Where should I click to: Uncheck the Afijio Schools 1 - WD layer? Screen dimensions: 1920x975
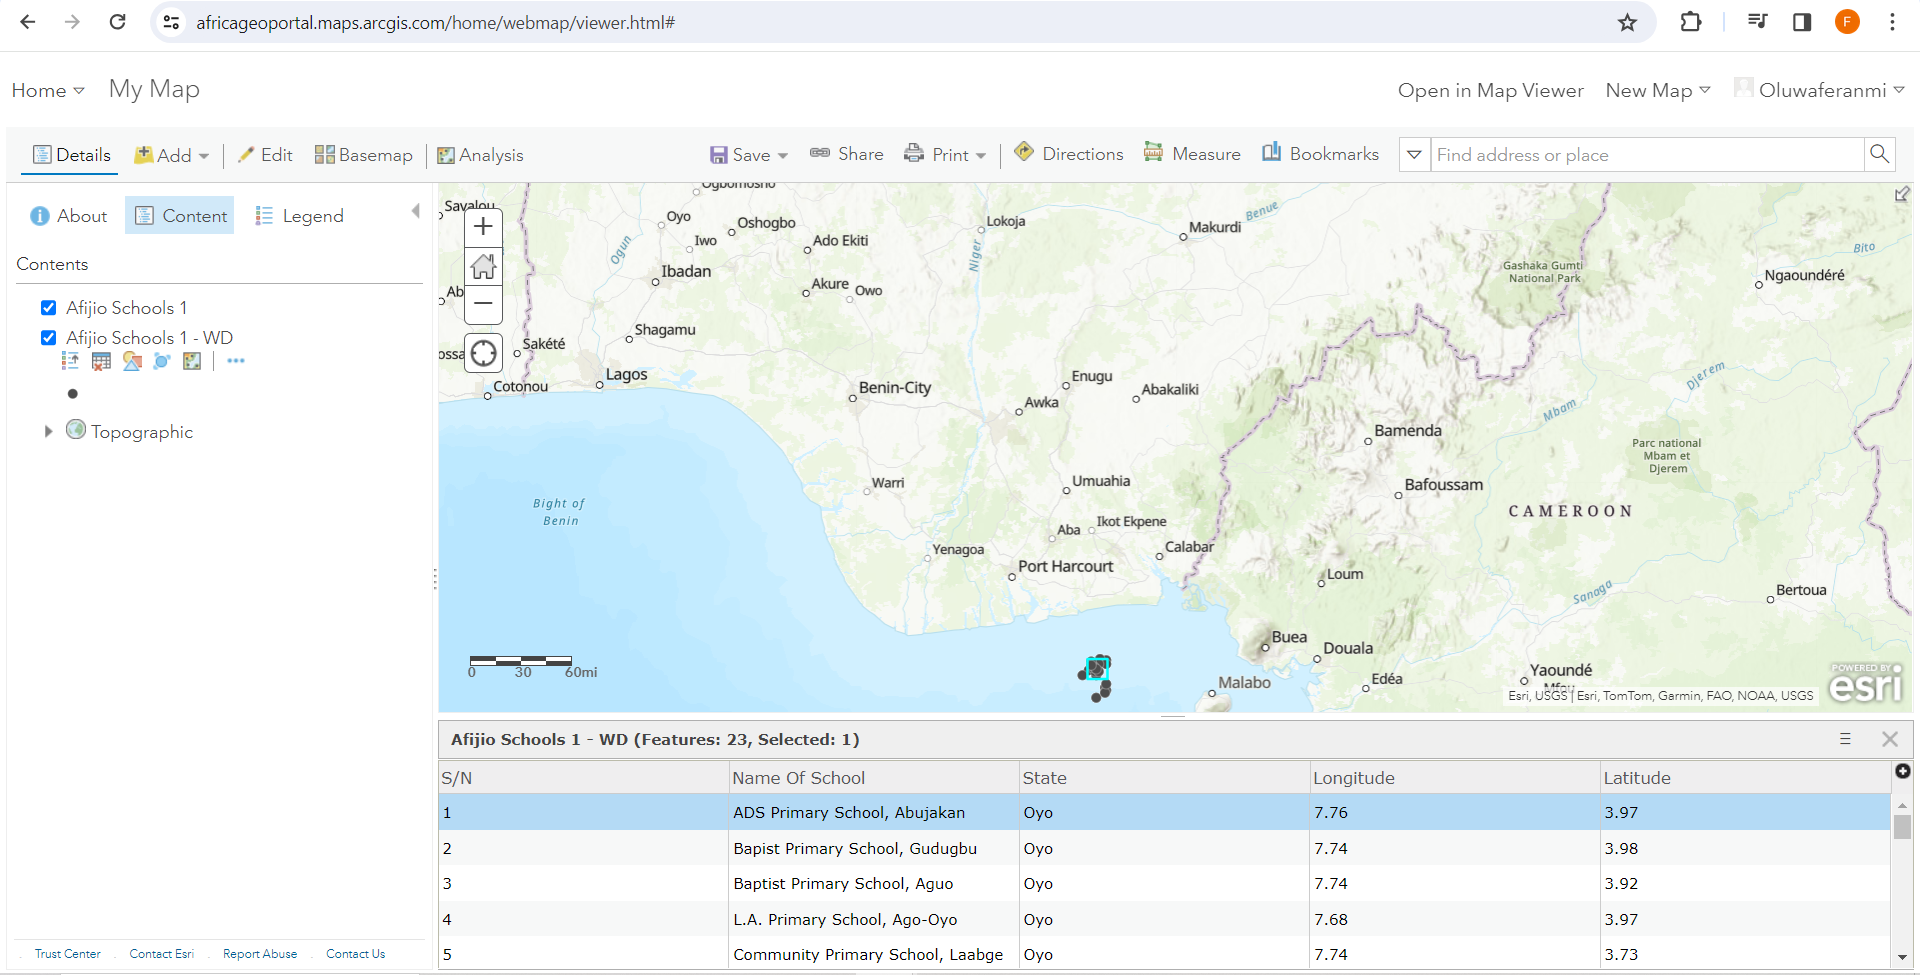click(47, 337)
